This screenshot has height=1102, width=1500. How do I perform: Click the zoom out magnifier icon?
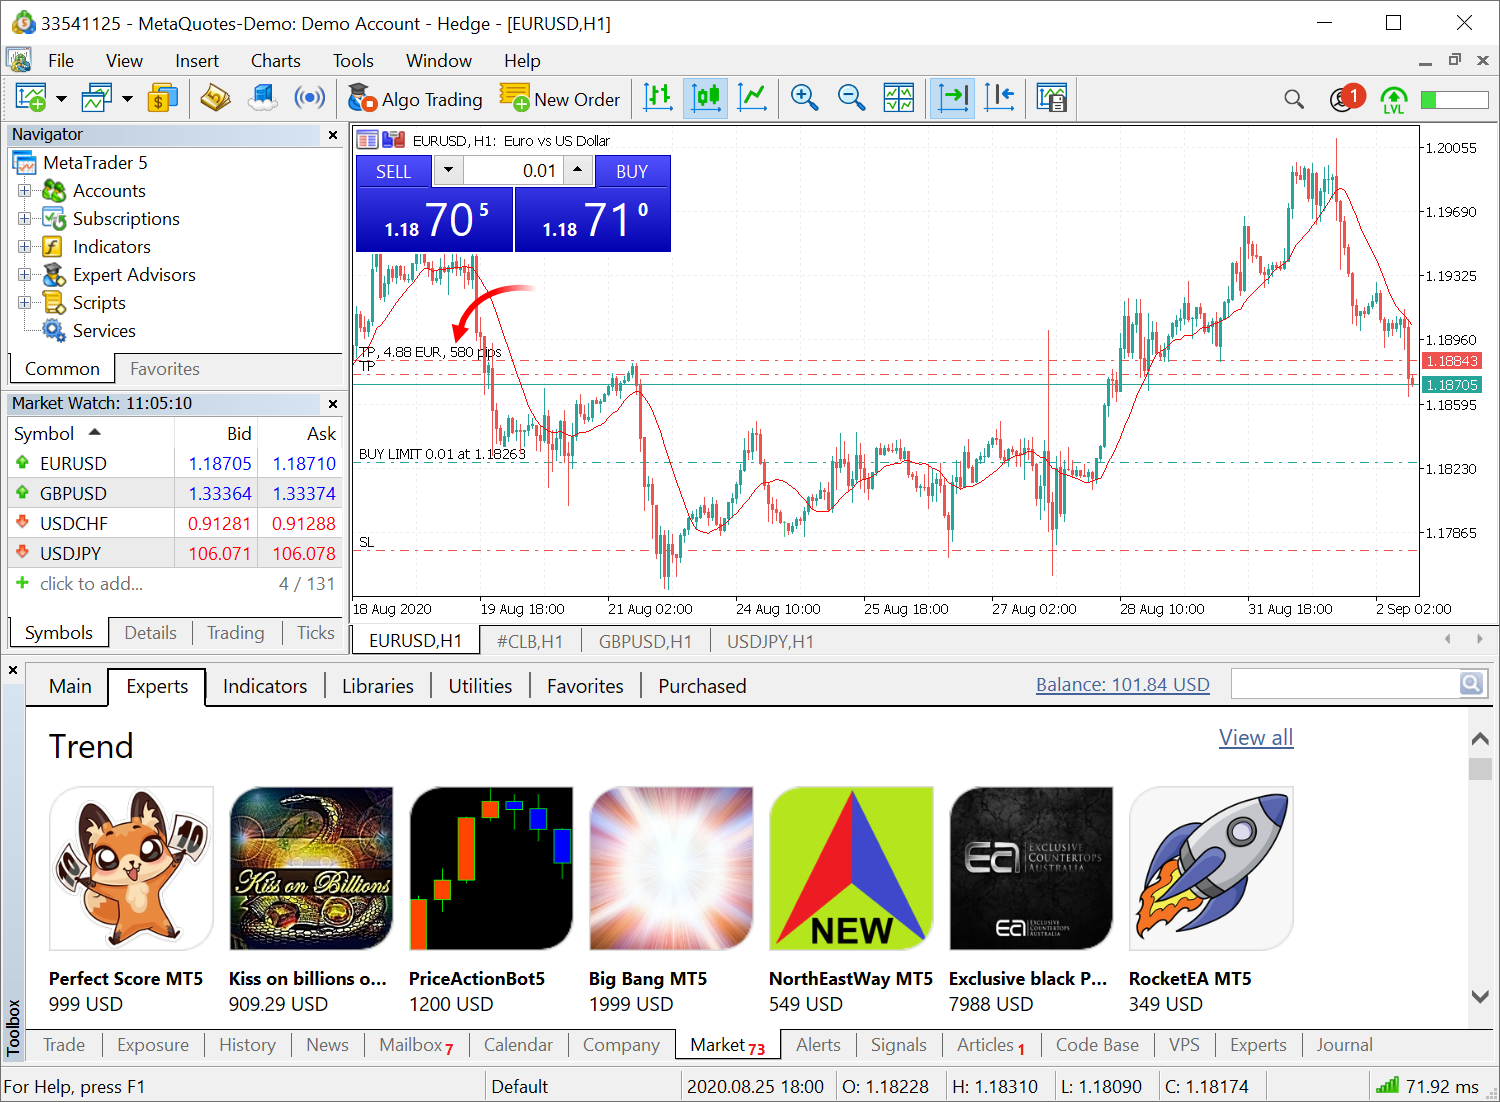[851, 98]
